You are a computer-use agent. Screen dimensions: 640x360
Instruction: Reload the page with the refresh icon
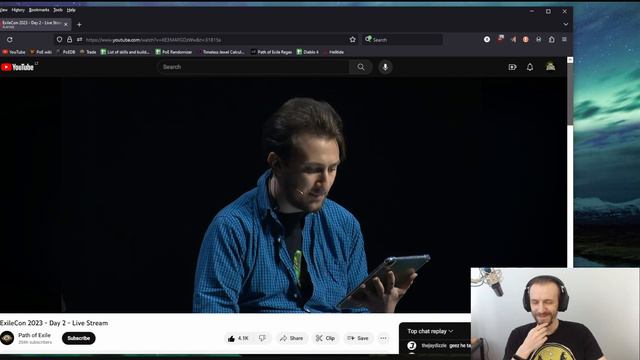(9, 40)
